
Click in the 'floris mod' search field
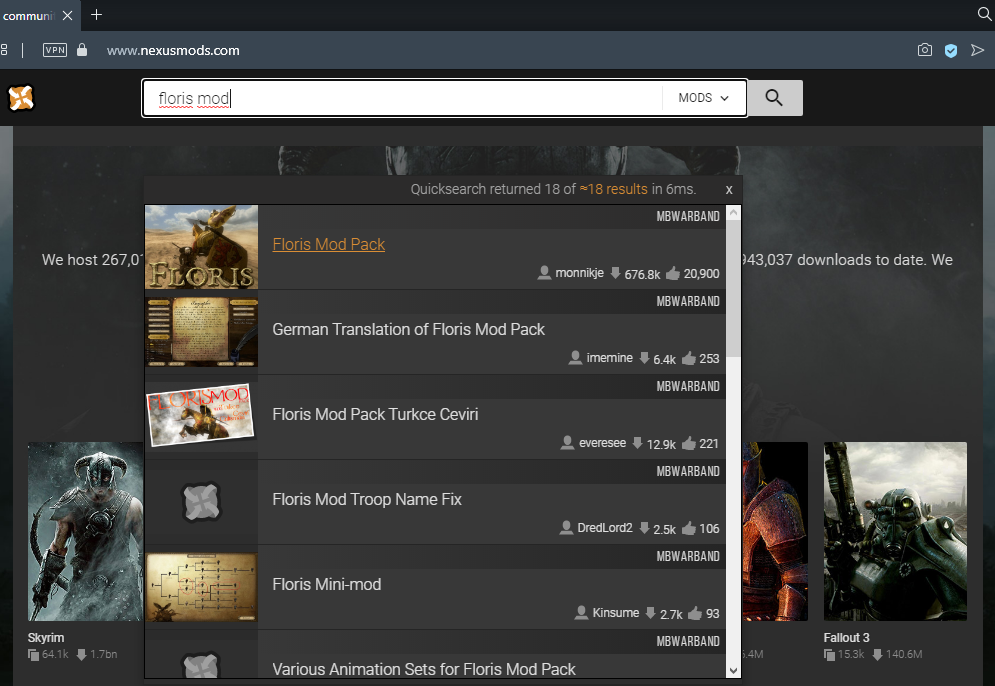coord(403,98)
